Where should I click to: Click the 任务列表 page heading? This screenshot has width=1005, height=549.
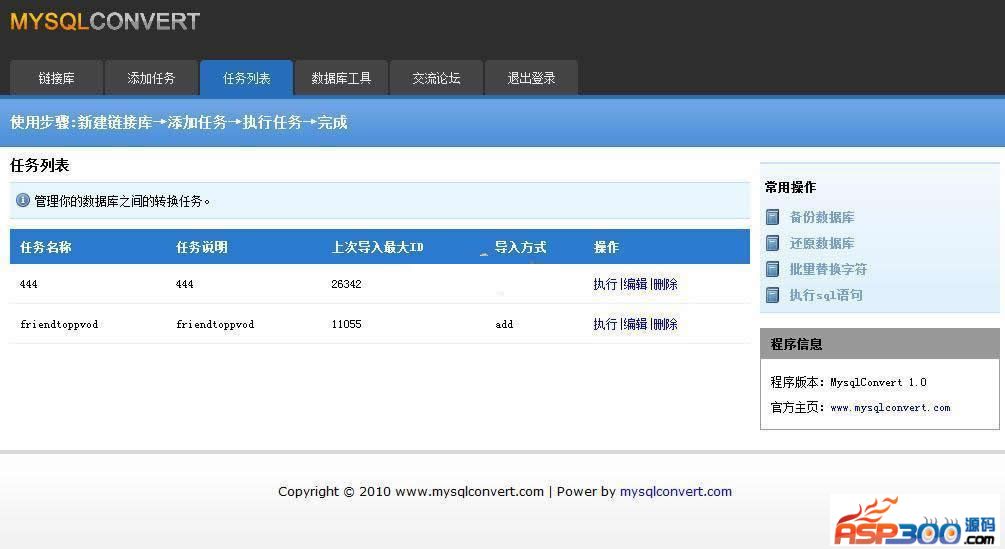coord(40,165)
